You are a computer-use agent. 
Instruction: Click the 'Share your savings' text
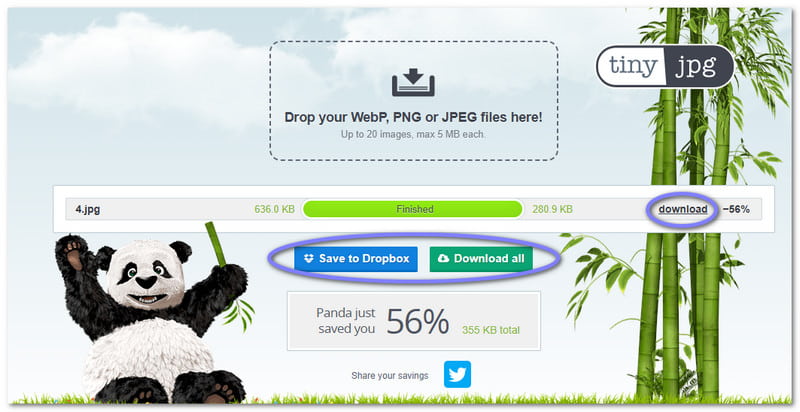point(390,376)
